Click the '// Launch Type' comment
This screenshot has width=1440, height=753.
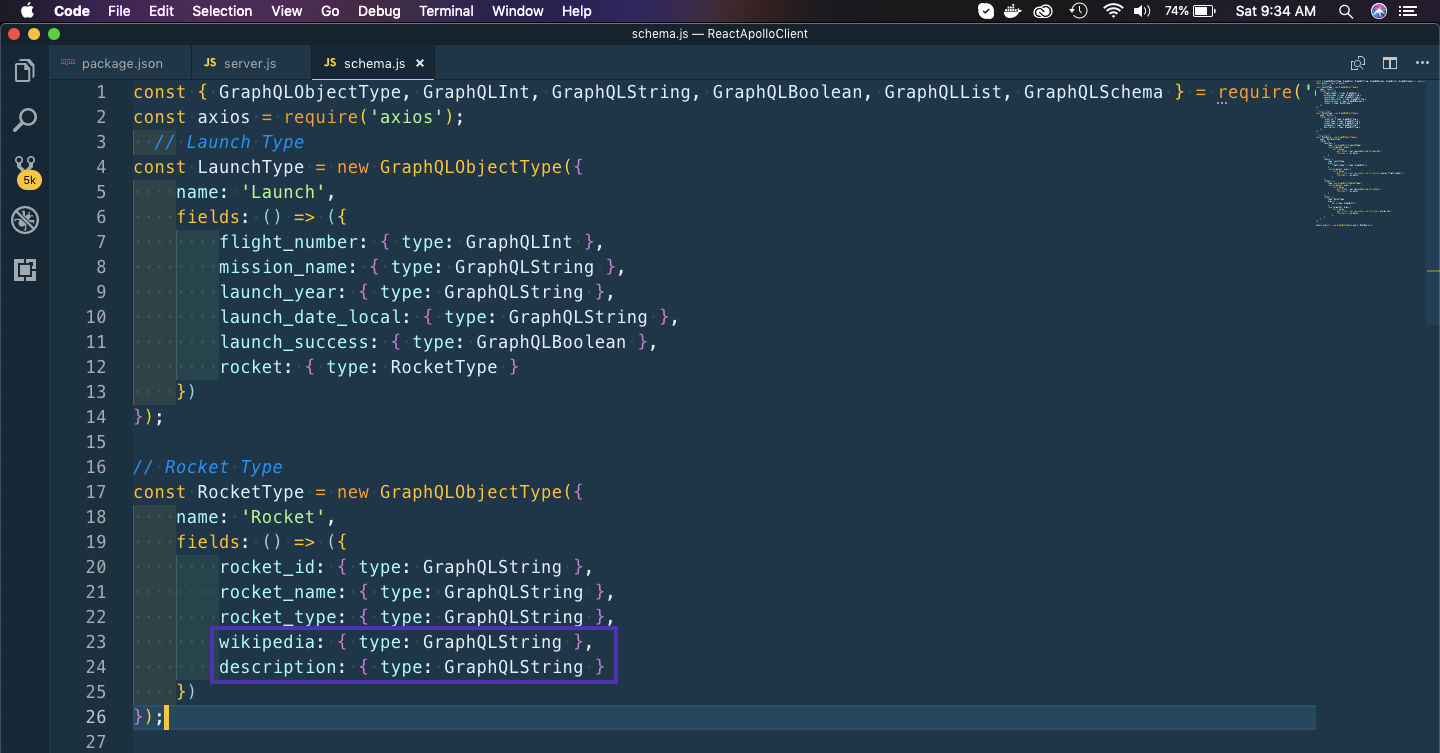click(229, 142)
